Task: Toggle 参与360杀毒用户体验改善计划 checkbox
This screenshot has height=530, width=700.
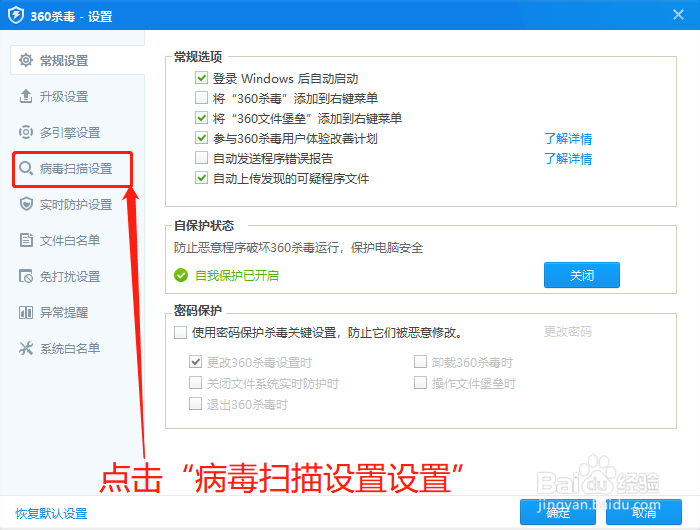Action: pos(201,138)
